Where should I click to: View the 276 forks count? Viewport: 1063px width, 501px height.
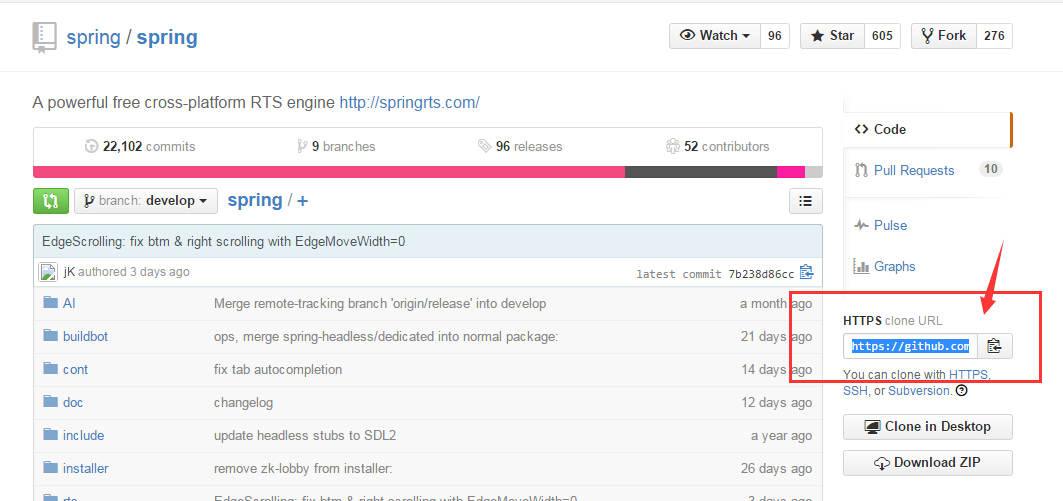tap(994, 36)
